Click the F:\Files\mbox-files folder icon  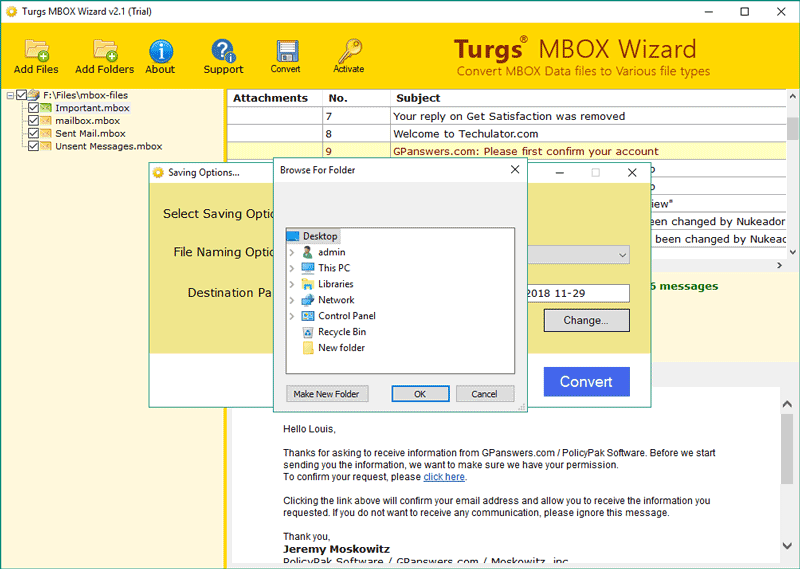34,95
